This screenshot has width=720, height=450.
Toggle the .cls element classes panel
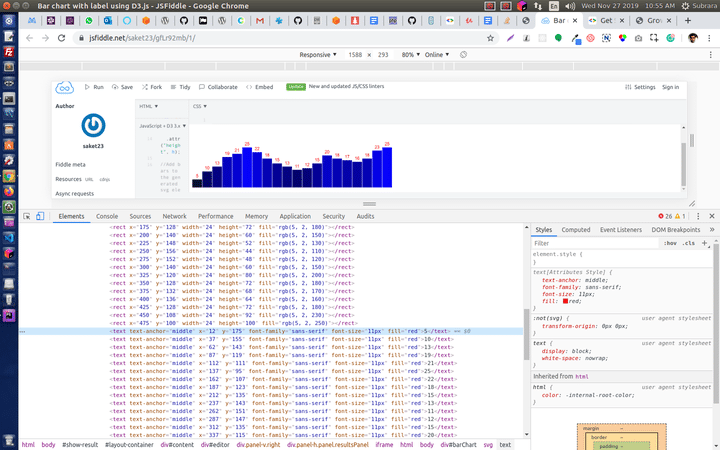(x=689, y=243)
